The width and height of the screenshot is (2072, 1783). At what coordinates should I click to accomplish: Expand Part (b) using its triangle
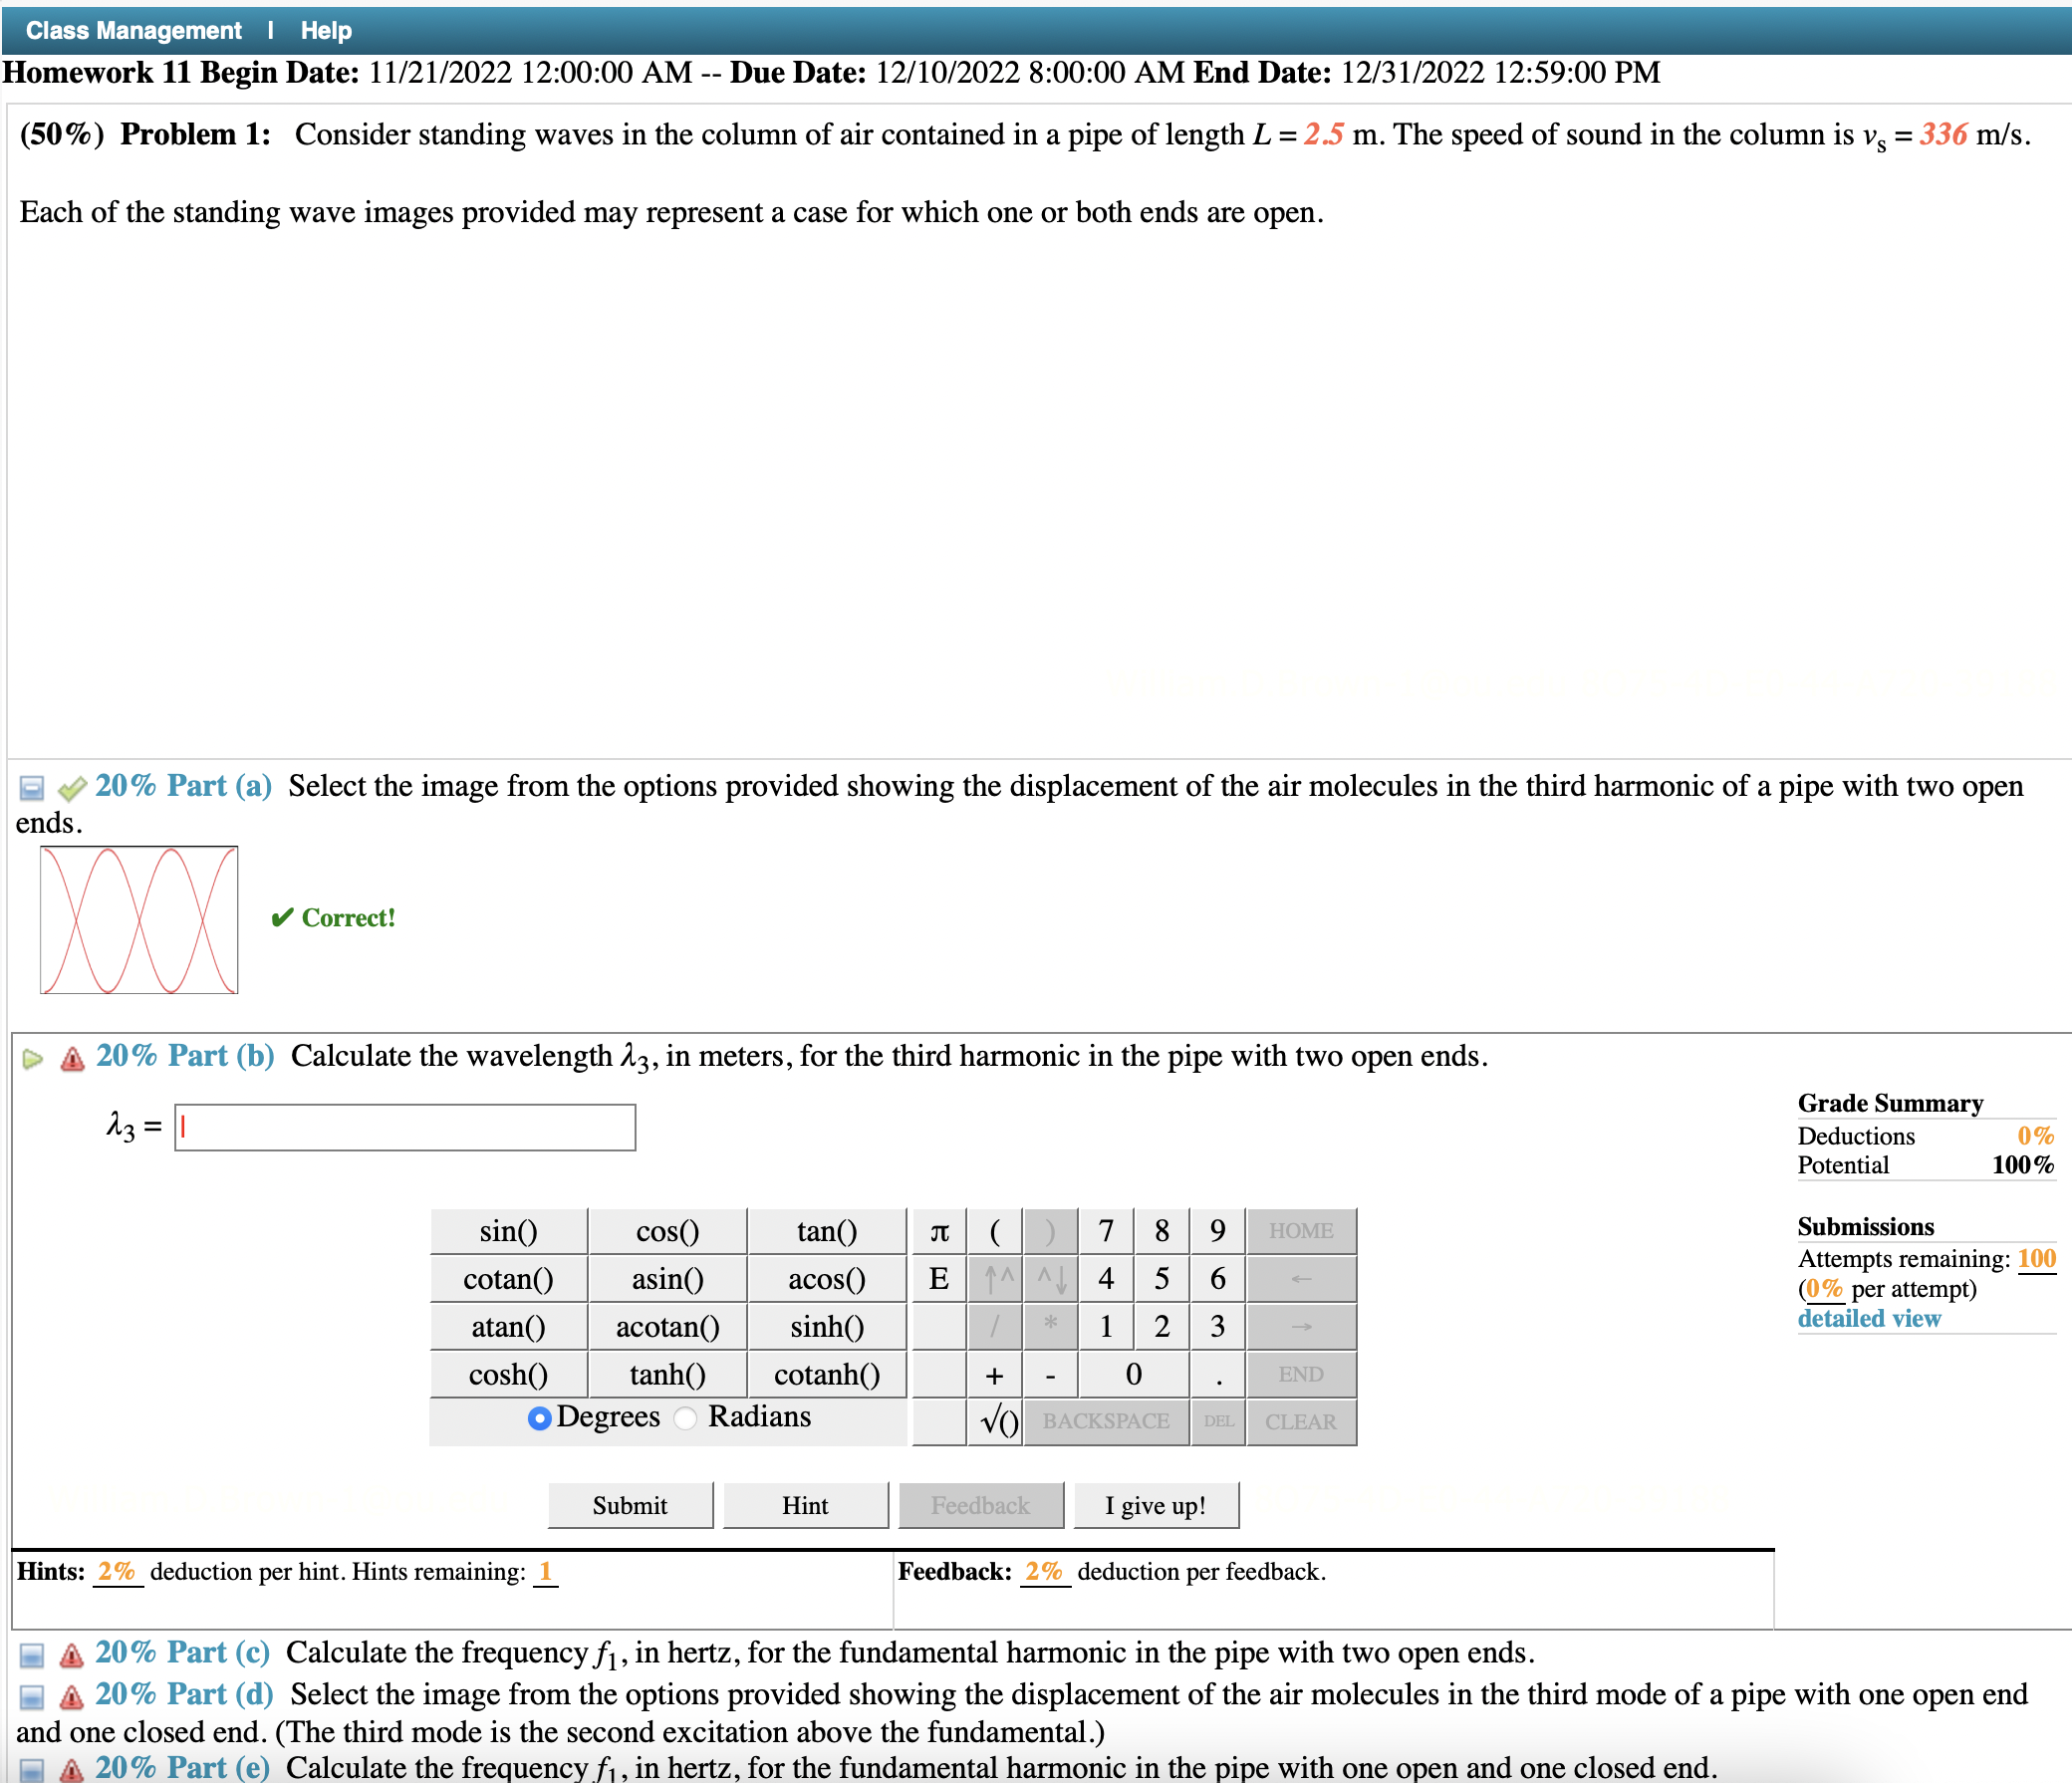point(31,1057)
